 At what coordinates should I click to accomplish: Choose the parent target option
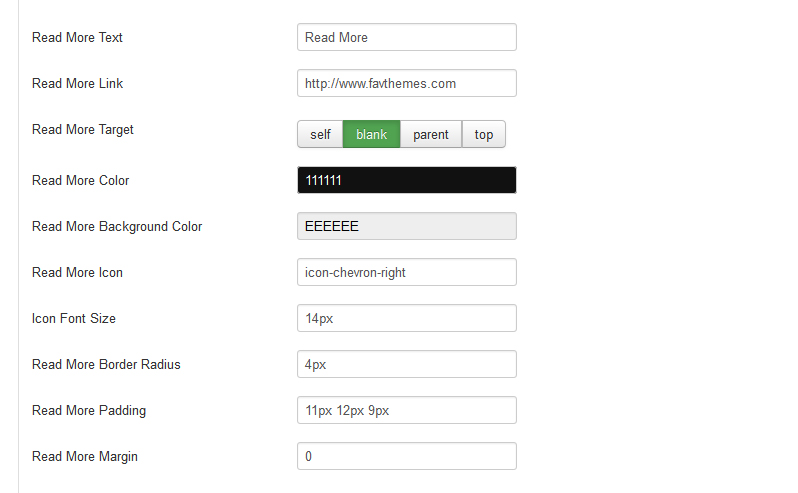pyautogui.click(x=431, y=134)
